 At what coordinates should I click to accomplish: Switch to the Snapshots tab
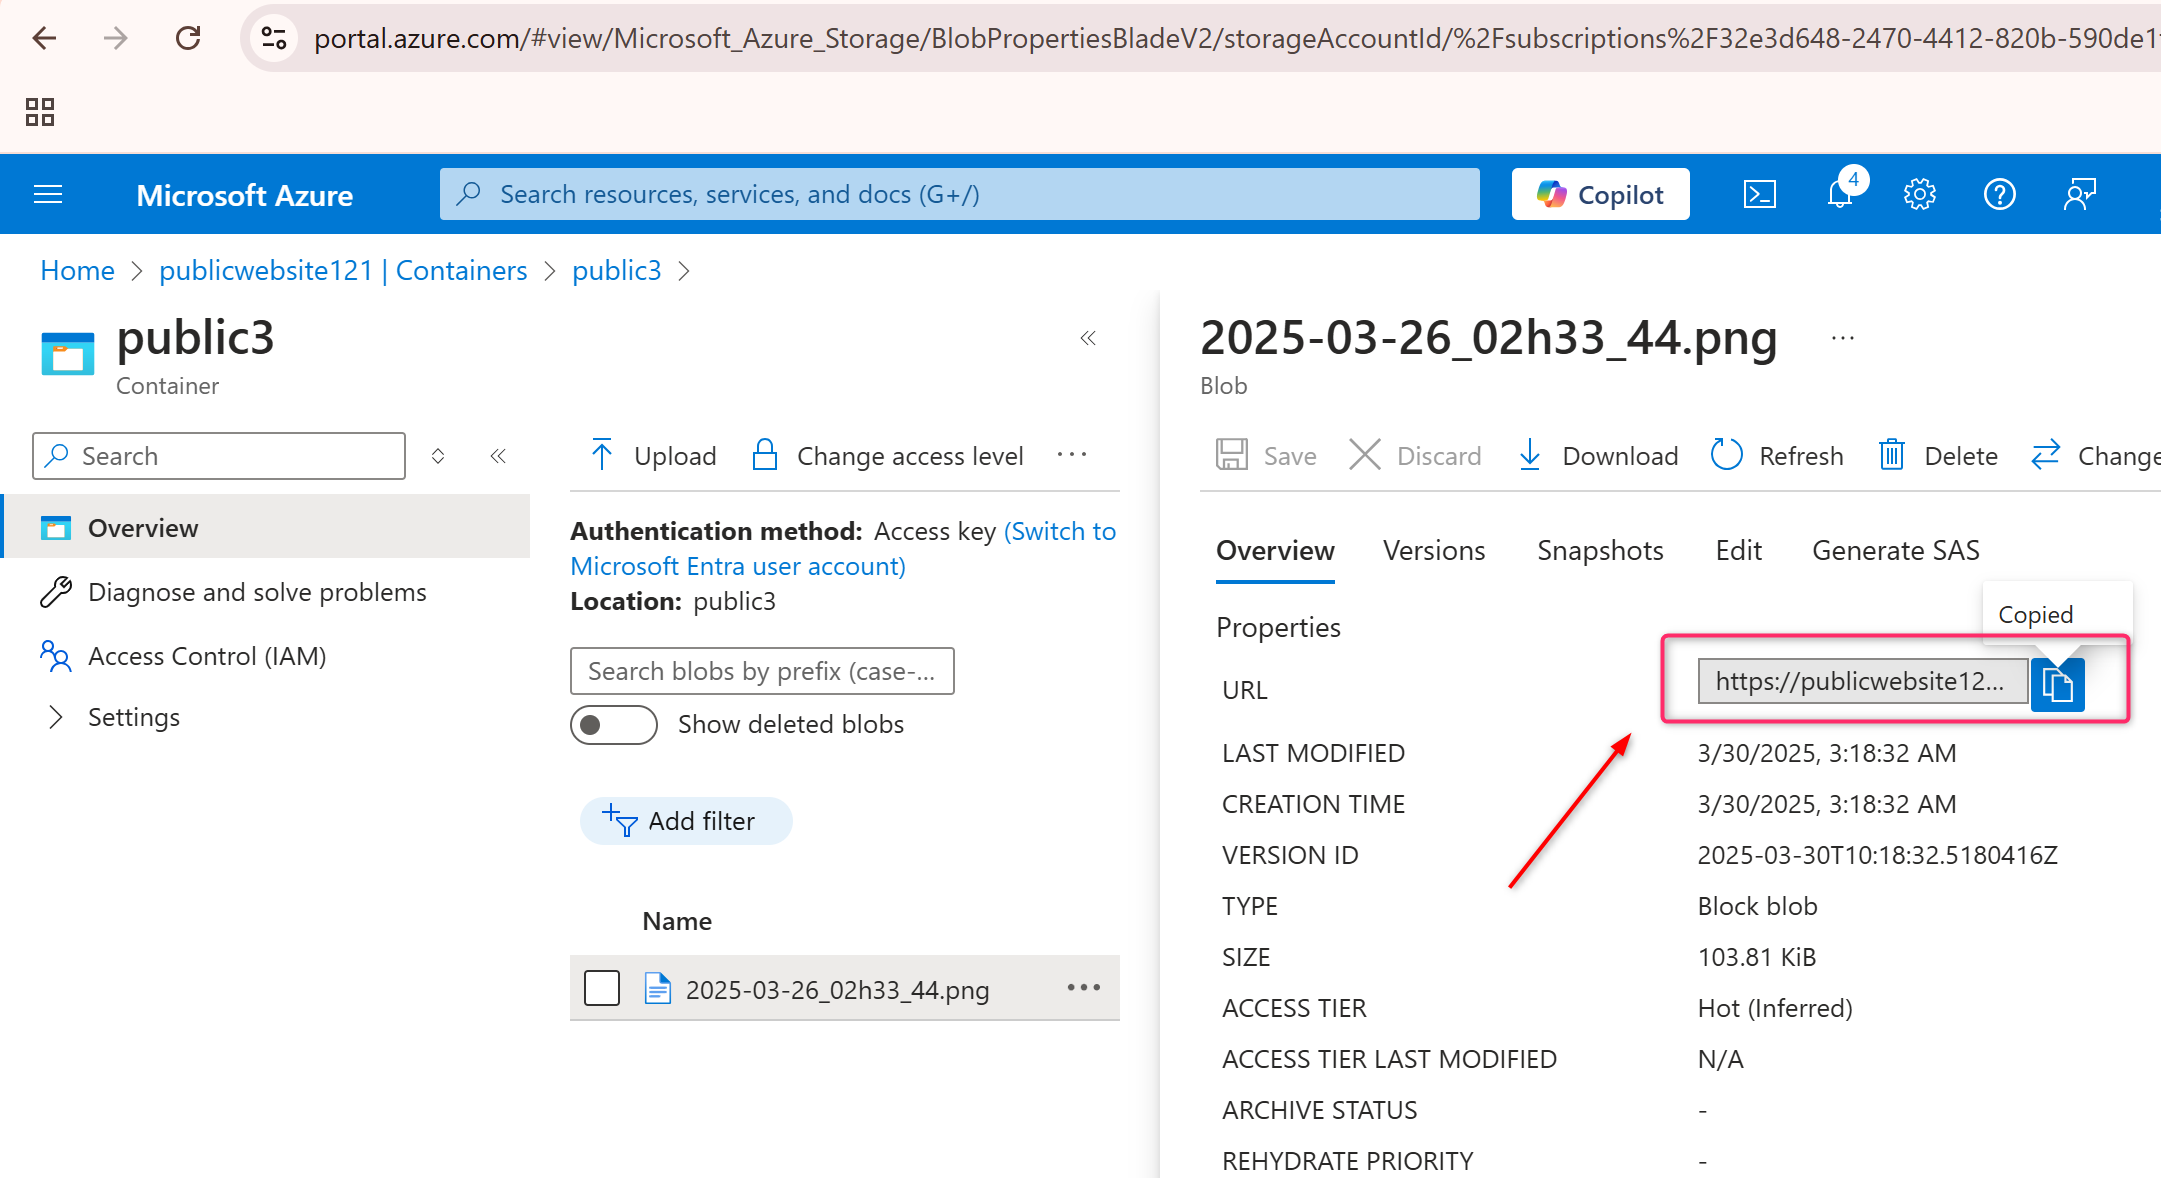[1600, 551]
